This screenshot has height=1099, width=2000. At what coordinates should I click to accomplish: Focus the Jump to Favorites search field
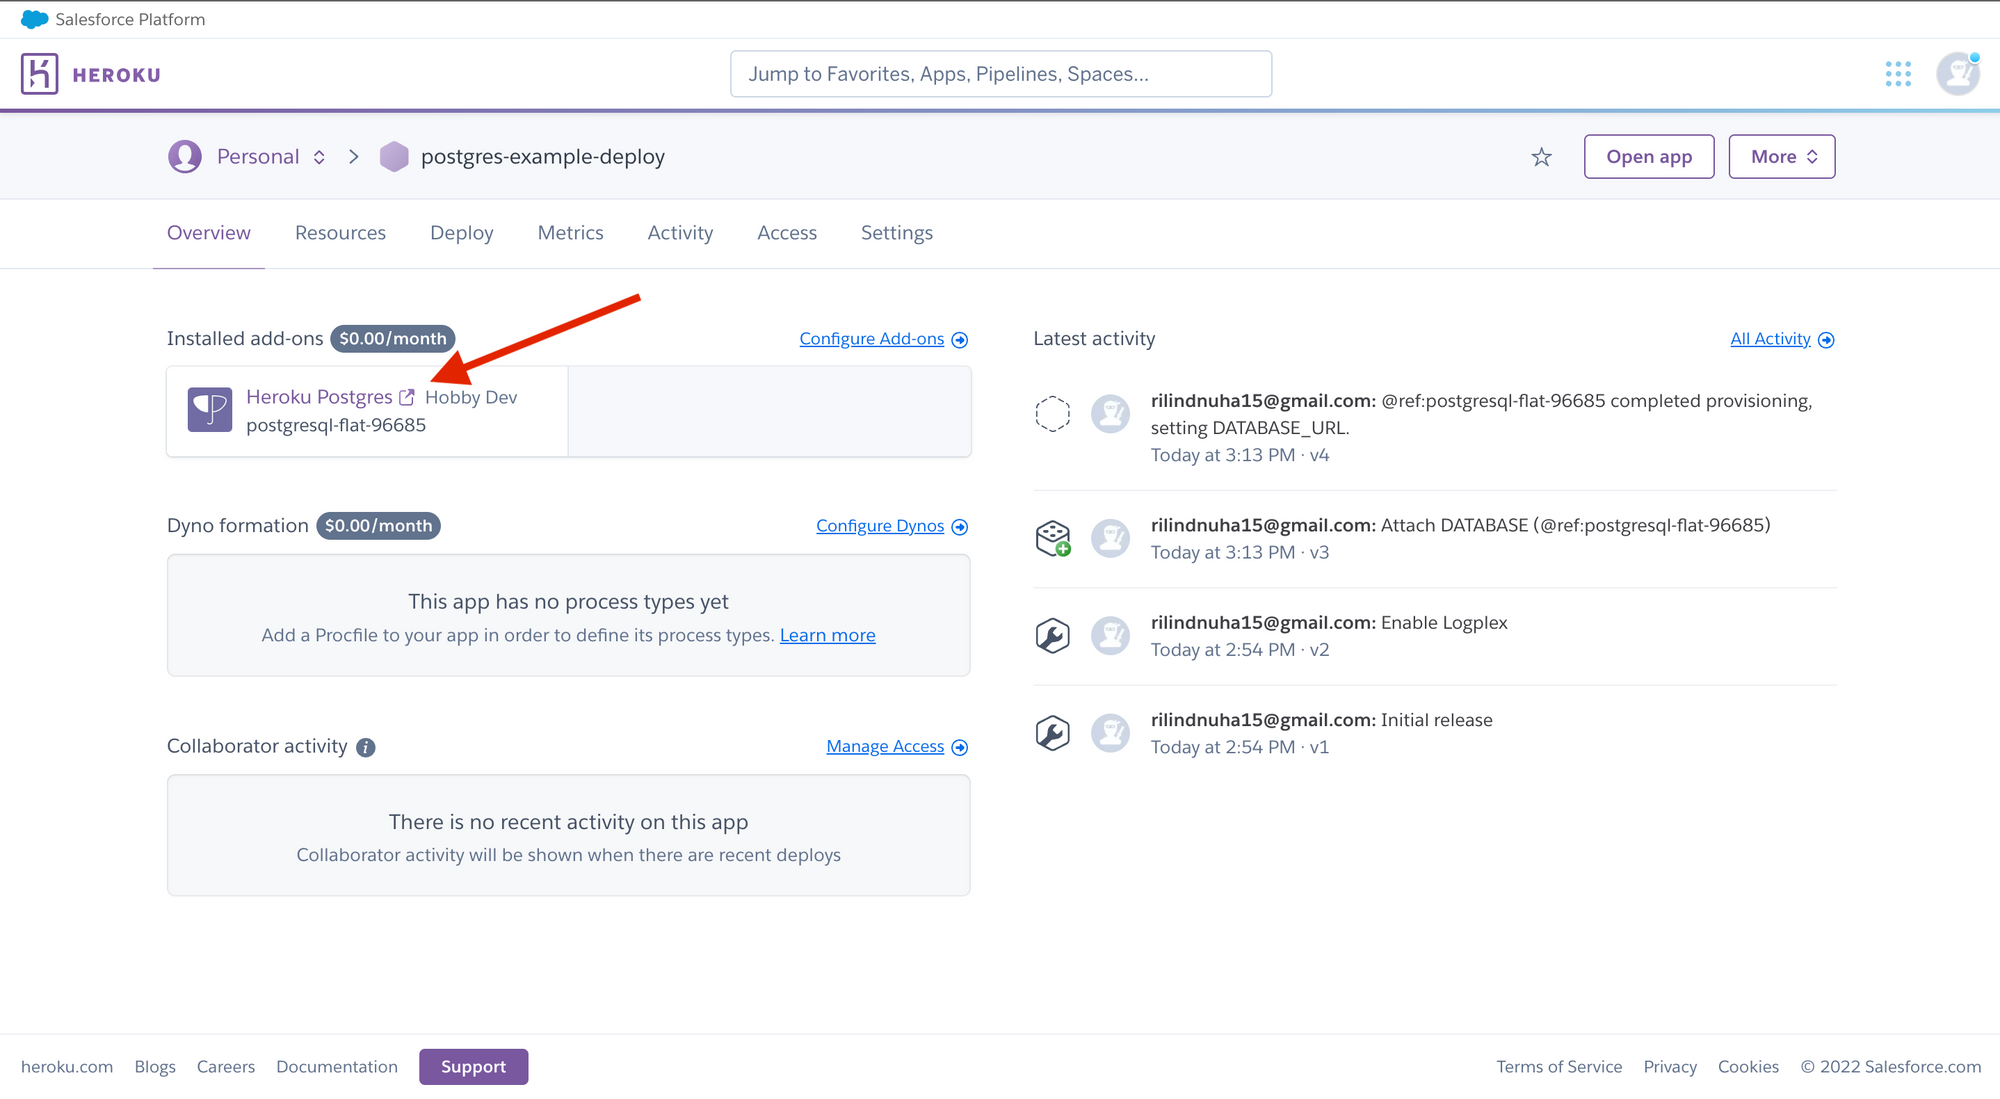1001,74
